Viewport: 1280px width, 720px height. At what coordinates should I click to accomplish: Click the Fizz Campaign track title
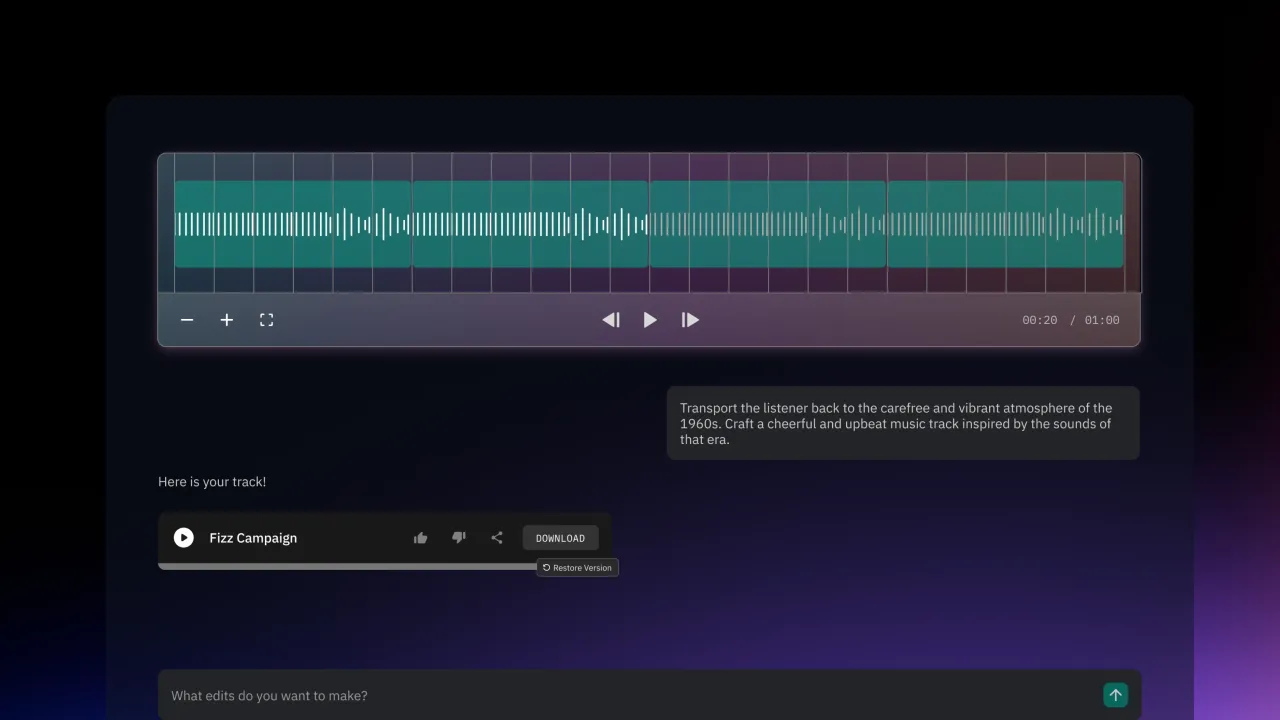(253, 538)
